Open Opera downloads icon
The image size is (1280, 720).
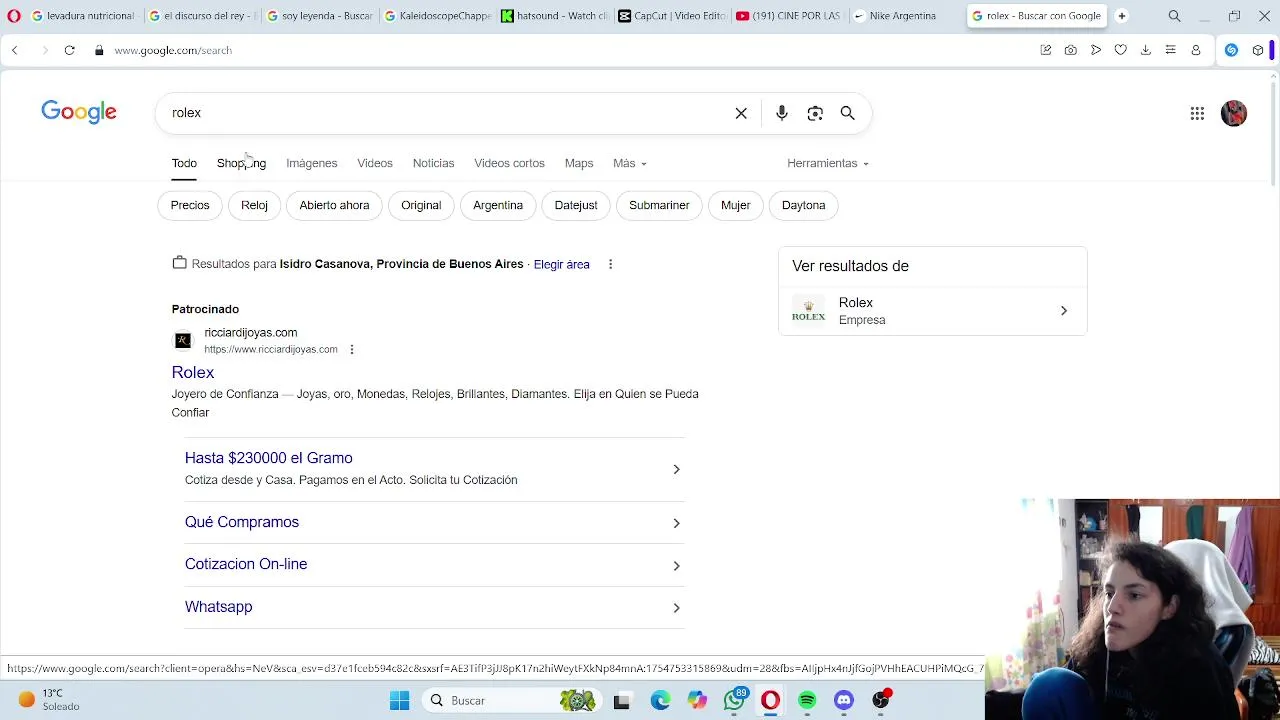(x=1146, y=50)
